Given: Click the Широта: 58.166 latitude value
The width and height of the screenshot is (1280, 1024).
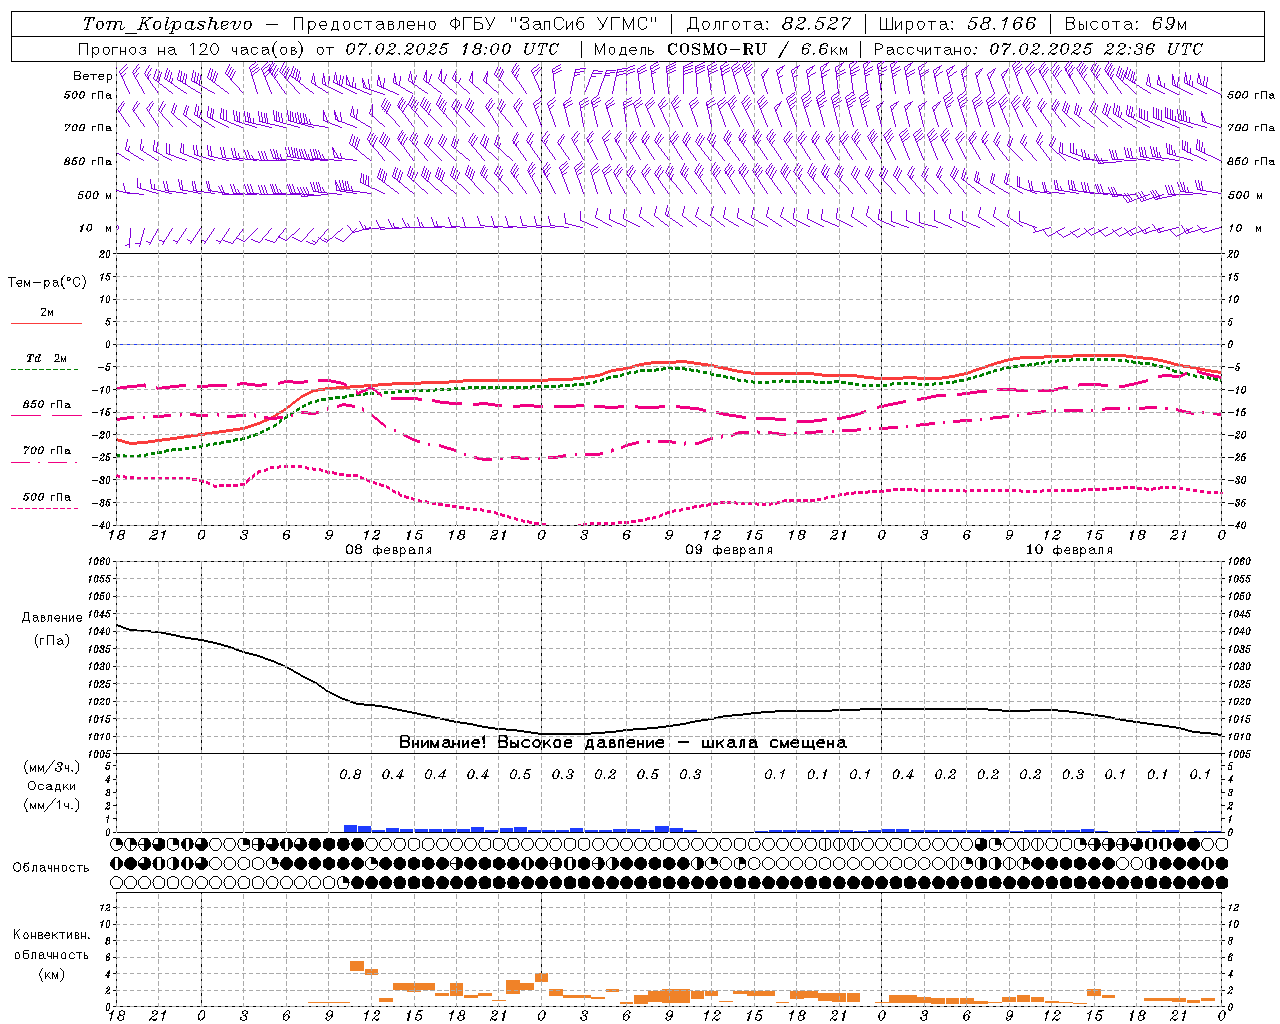Looking at the screenshot, I should point(958,24).
